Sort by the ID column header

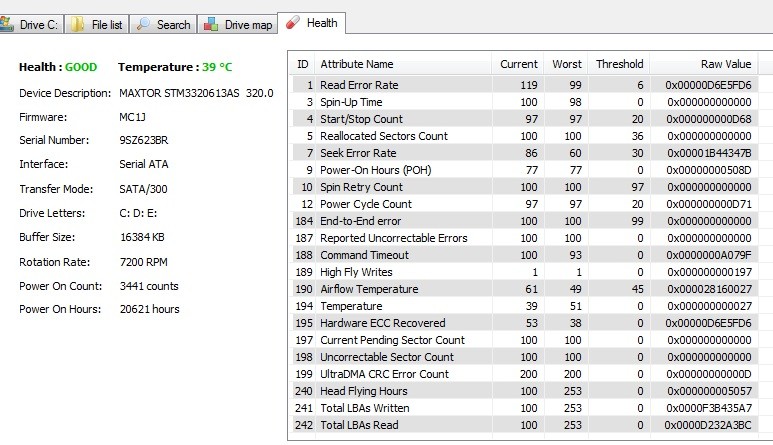[x=303, y=64]
